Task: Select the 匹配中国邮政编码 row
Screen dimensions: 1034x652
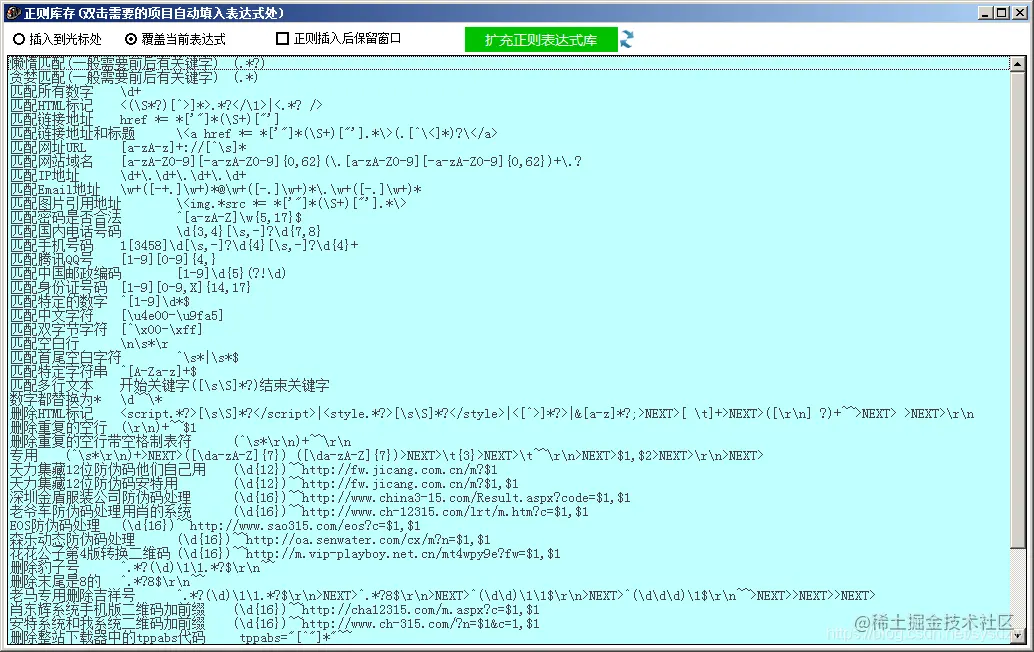Action: click(508, 274)
